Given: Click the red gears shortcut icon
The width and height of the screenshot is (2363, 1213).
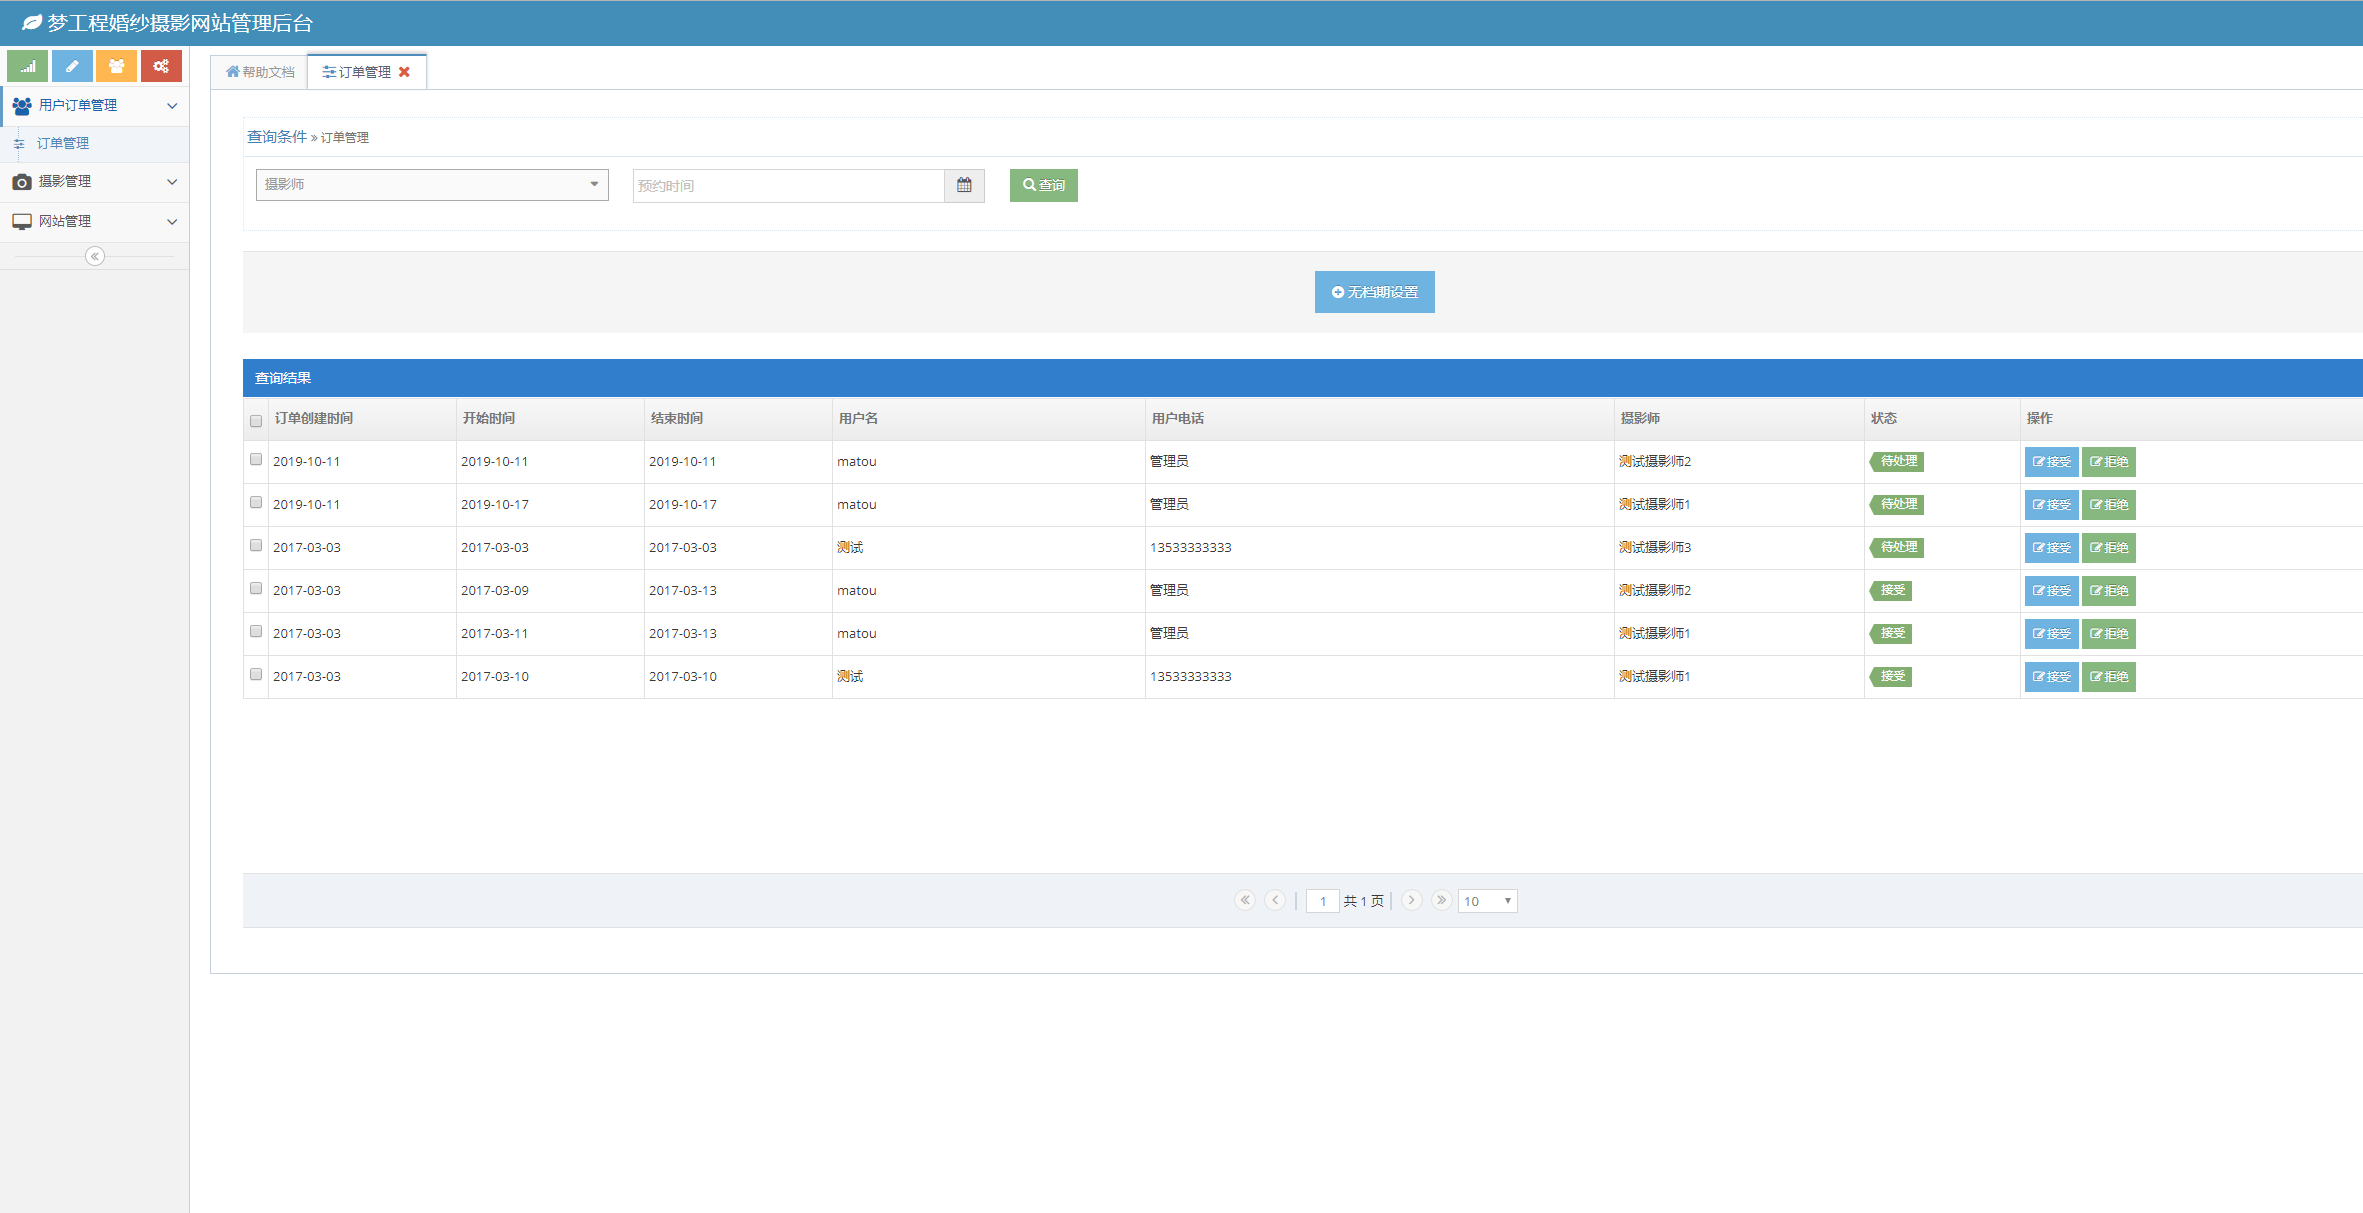Looking at the screenshot, I should tap(161, 66).
